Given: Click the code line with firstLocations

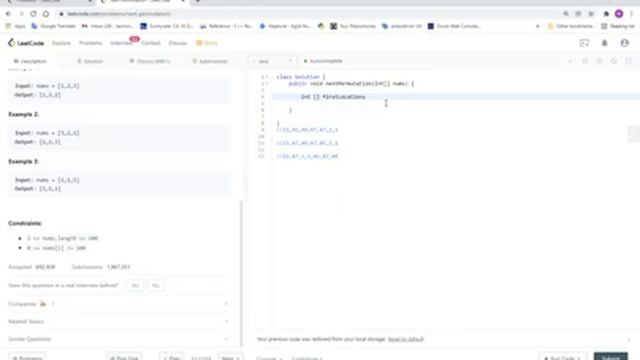Looking at the screenshot, I should point(456,97).
